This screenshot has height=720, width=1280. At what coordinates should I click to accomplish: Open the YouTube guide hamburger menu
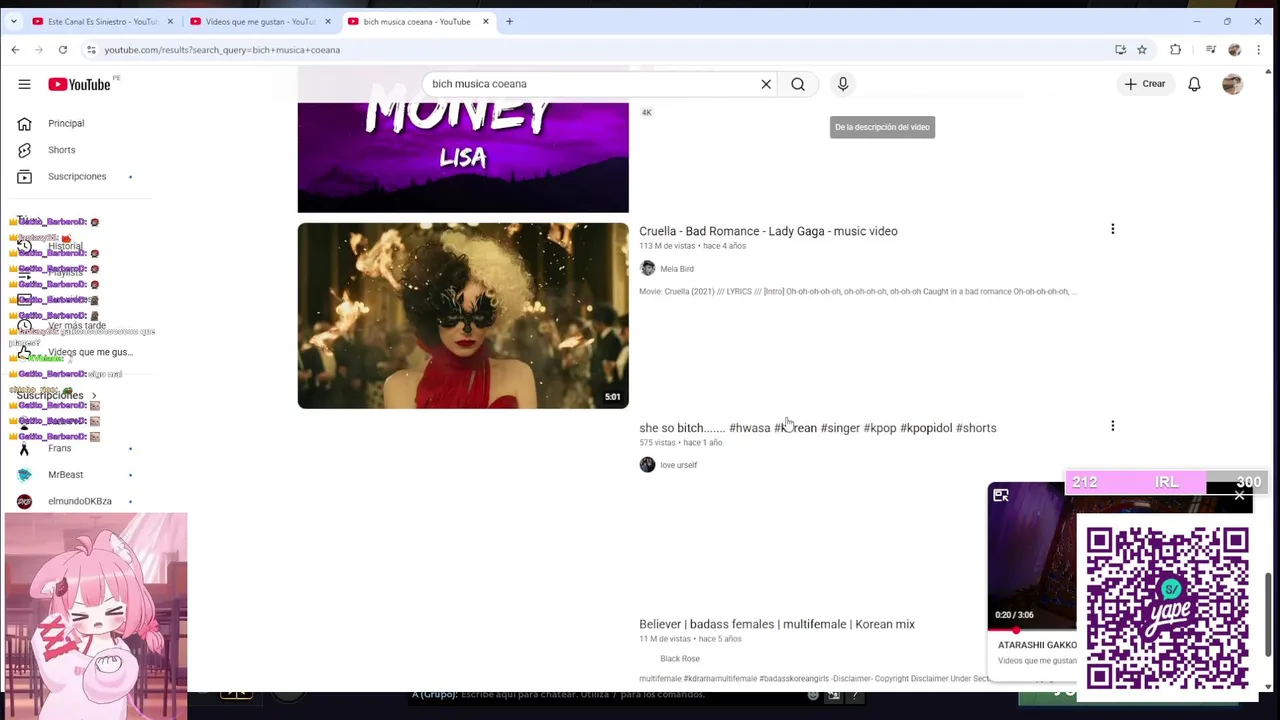pyautogui.click(x=24, y=84)
